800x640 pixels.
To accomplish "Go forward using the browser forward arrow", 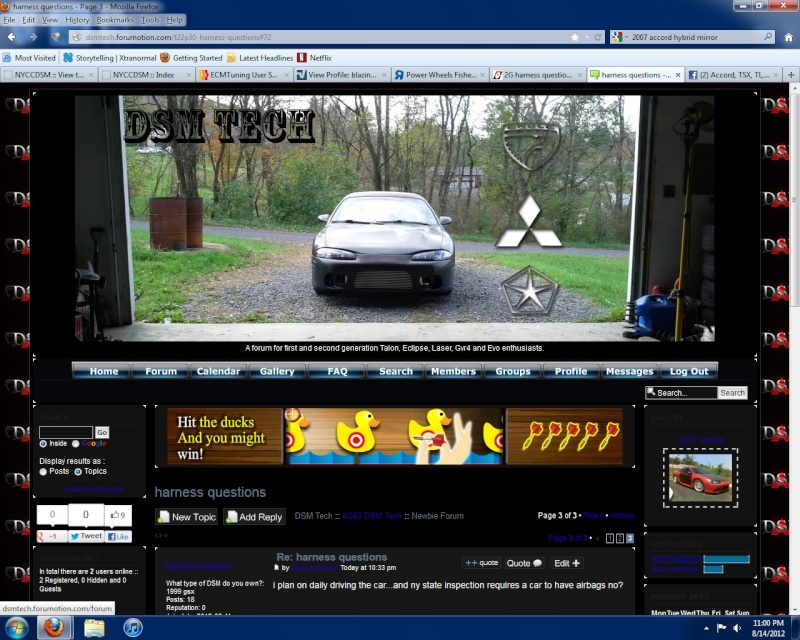I will coord(33,37).
